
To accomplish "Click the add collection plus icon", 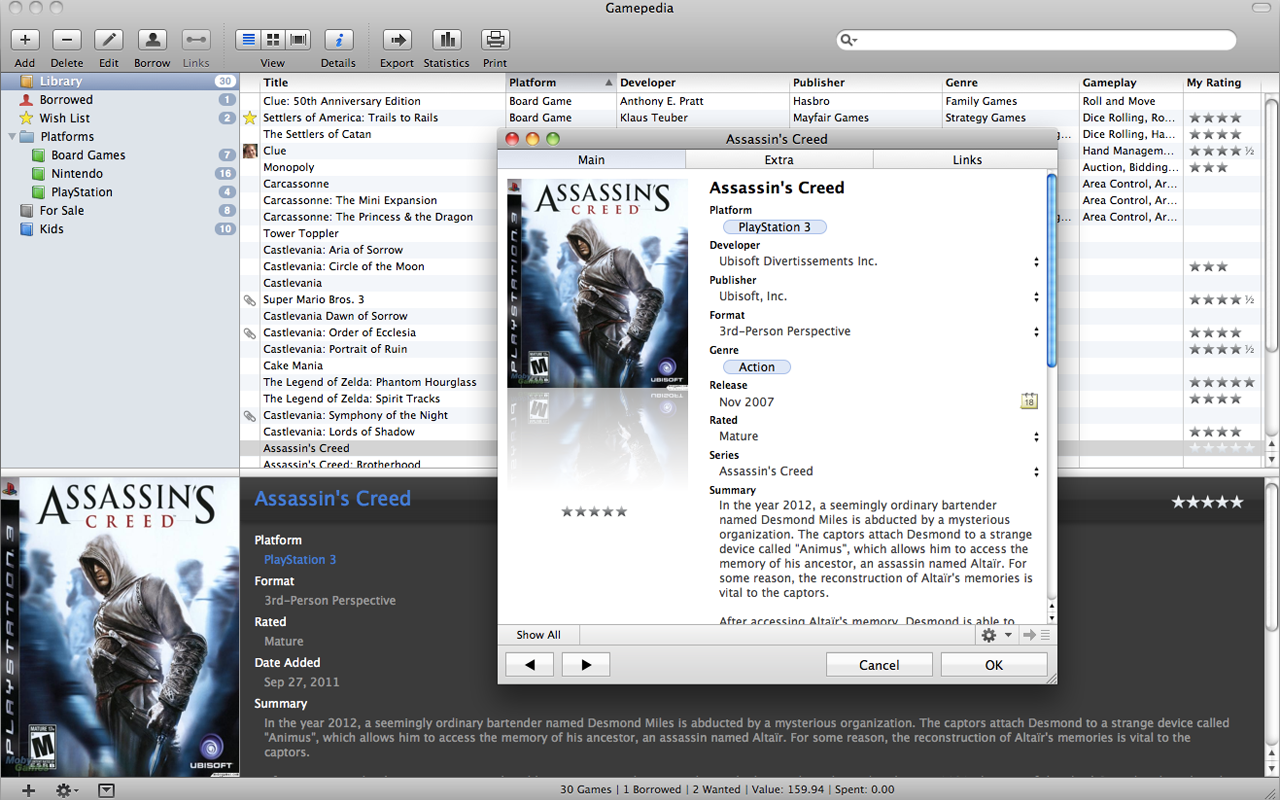I will click(28, 790).
